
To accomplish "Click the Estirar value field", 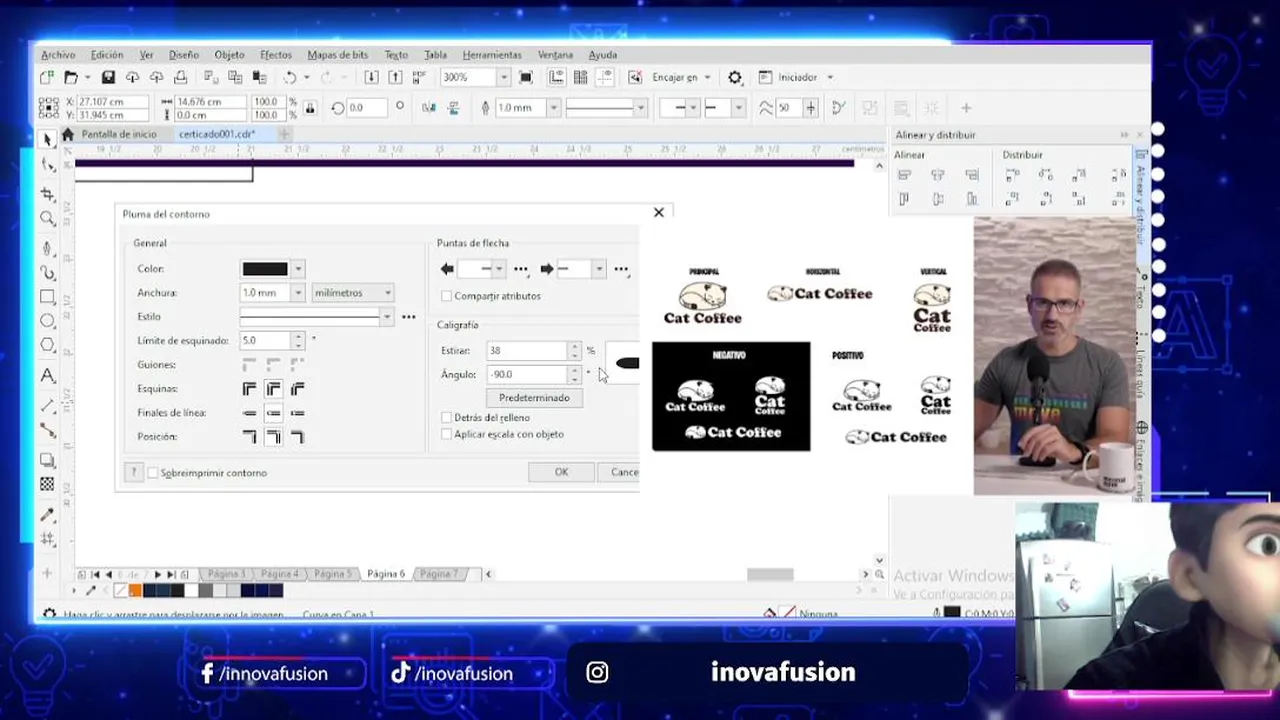I will (527, 351).
